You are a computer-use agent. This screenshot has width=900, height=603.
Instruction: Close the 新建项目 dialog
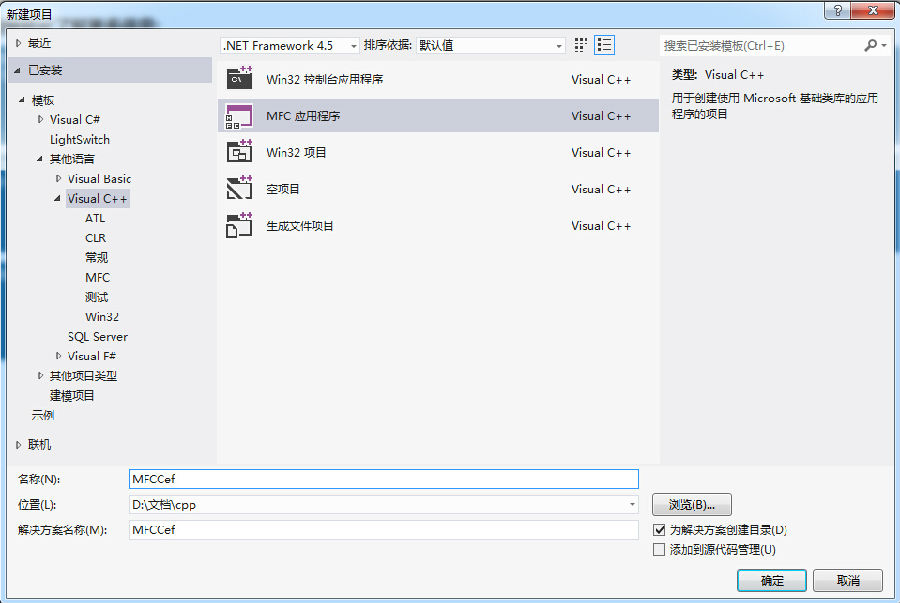(872, 10)
